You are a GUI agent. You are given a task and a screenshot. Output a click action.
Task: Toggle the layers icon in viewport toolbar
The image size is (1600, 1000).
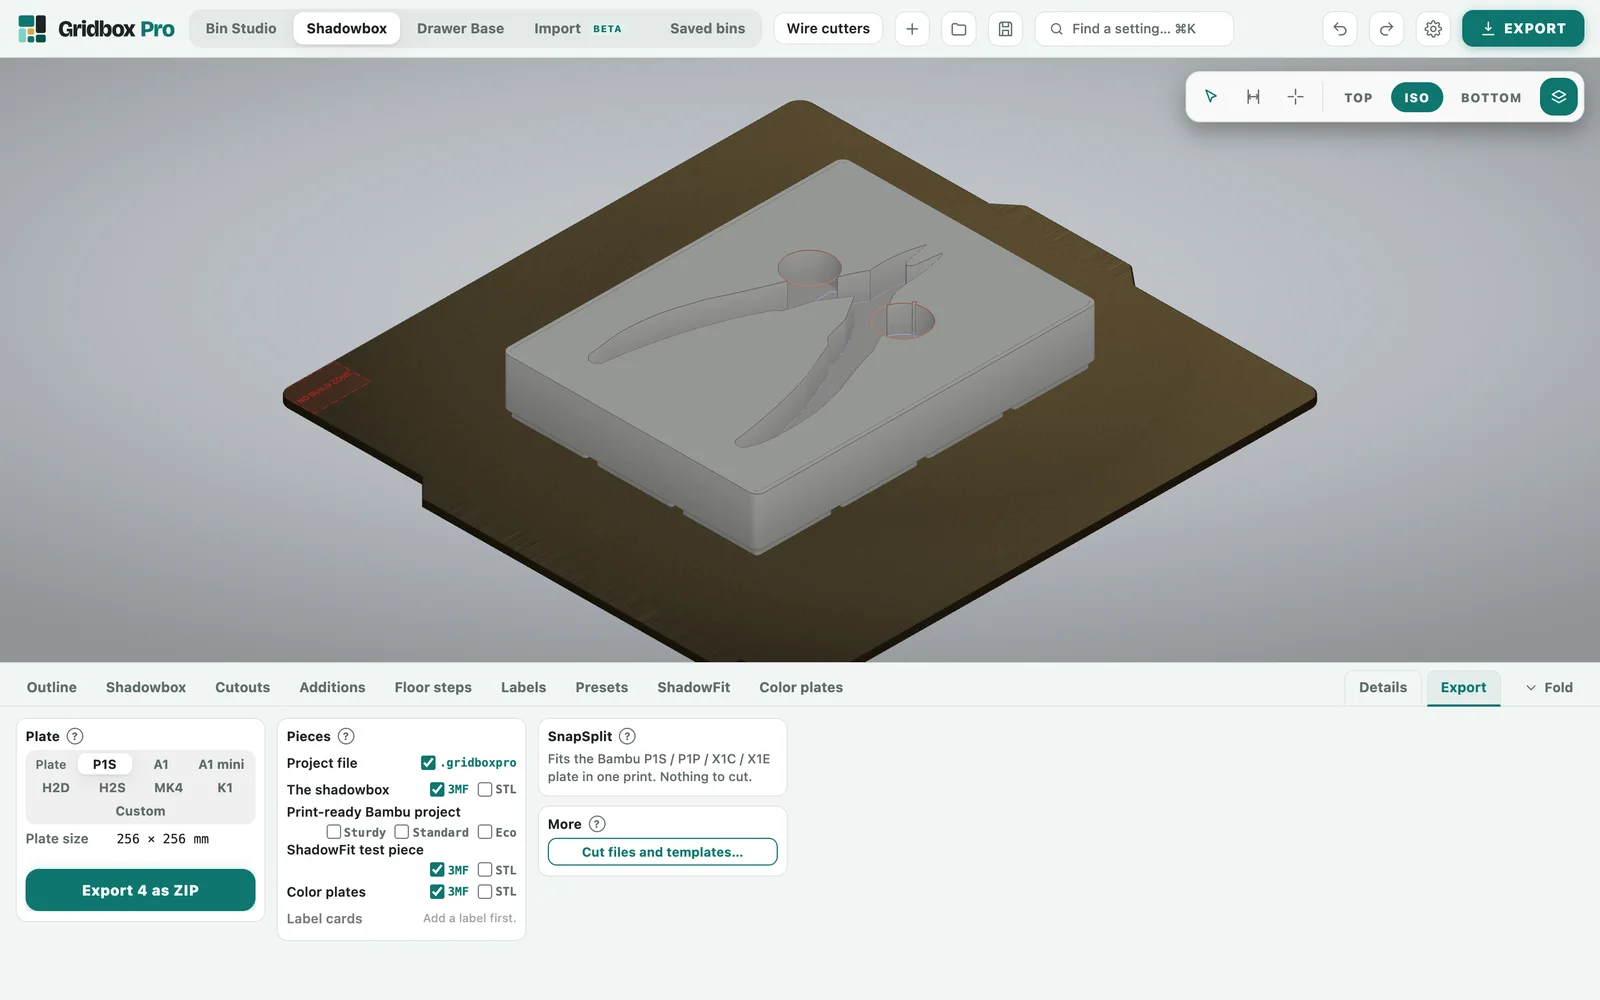tap(1558, 97)
